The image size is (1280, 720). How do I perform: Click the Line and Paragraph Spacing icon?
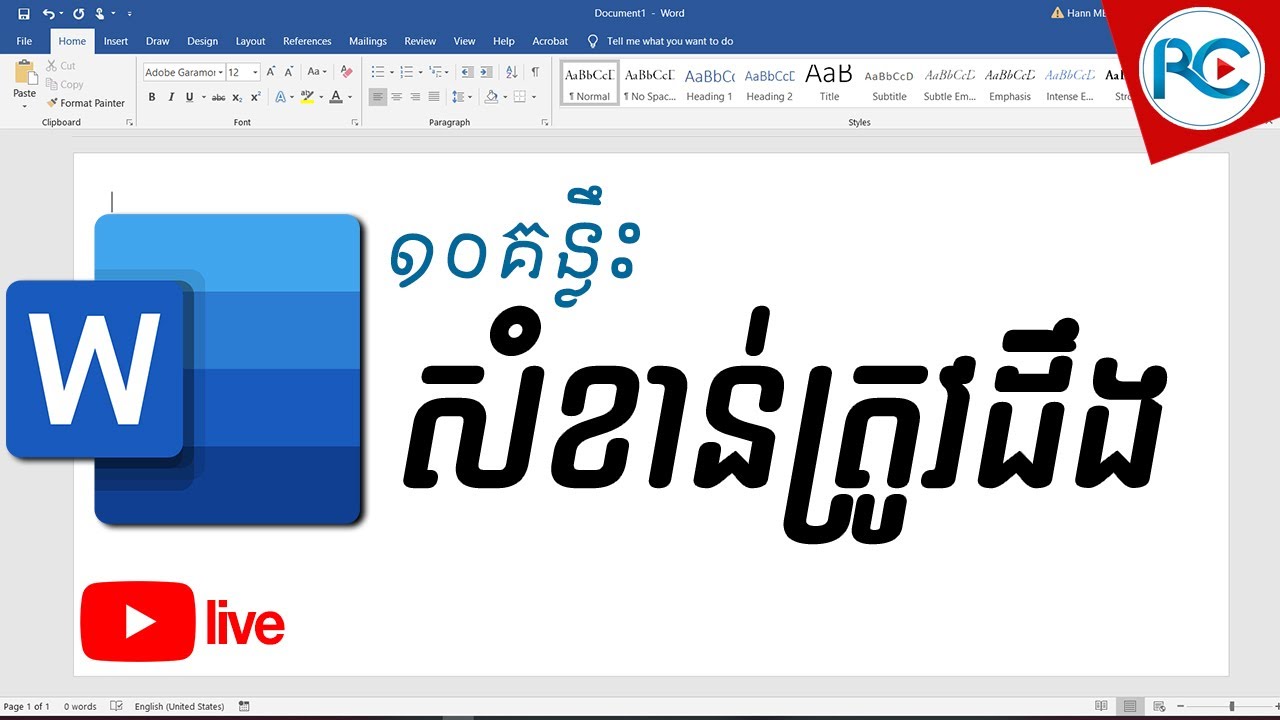pos(458,97)
